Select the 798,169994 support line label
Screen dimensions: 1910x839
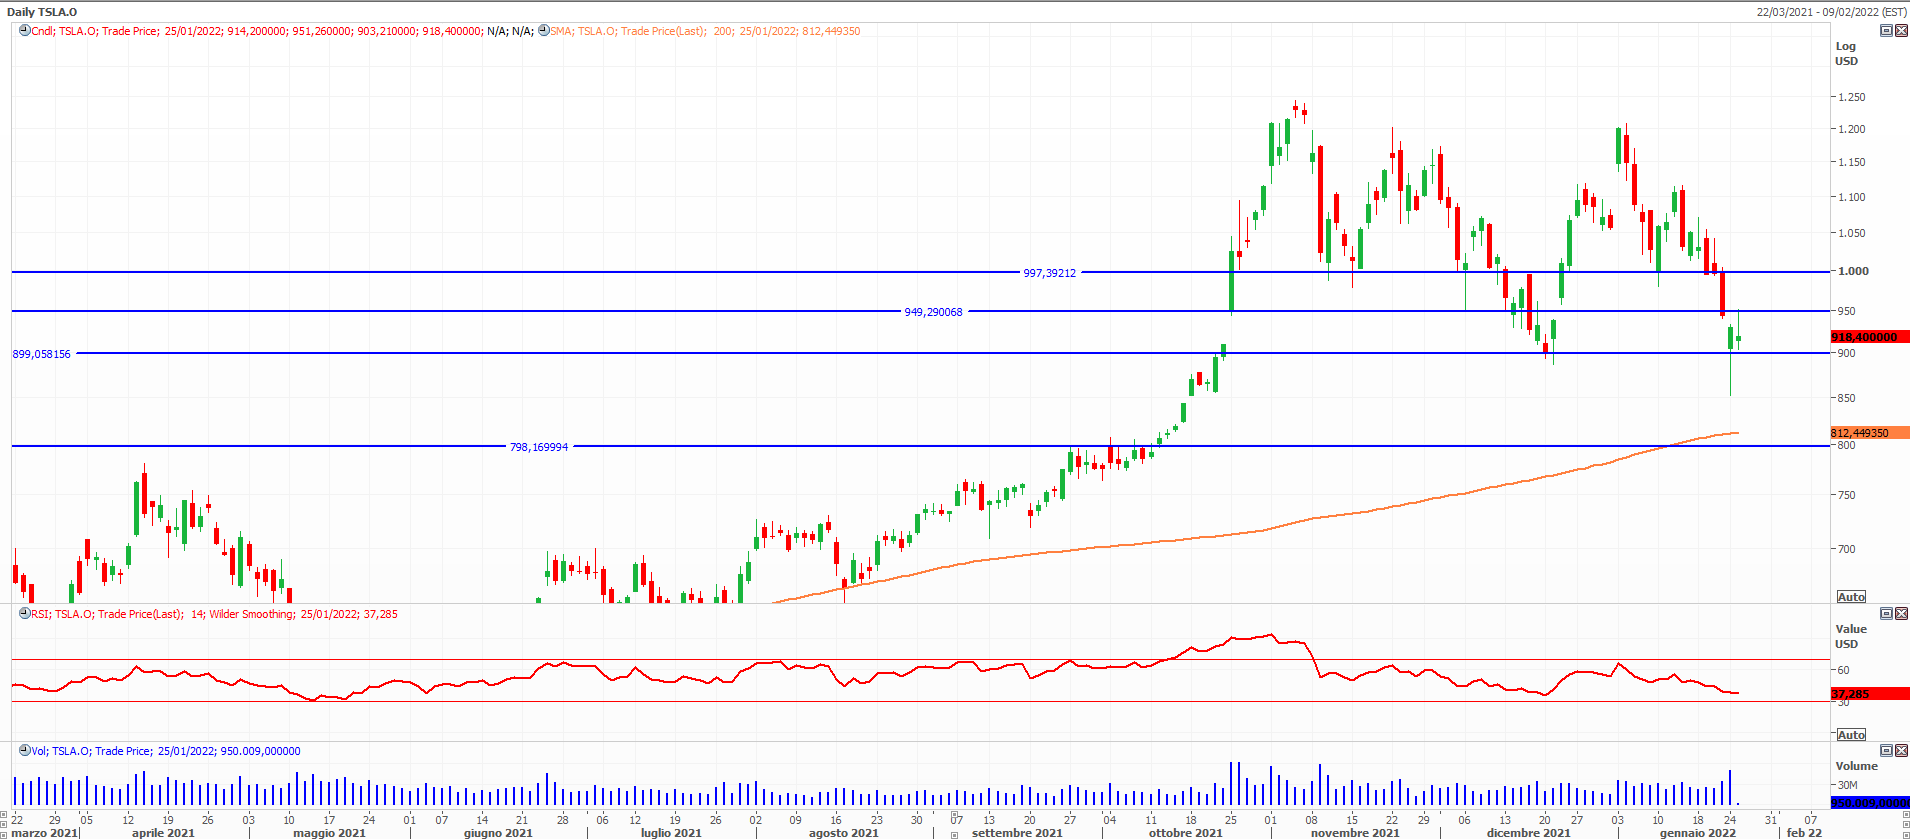(539, 447)
